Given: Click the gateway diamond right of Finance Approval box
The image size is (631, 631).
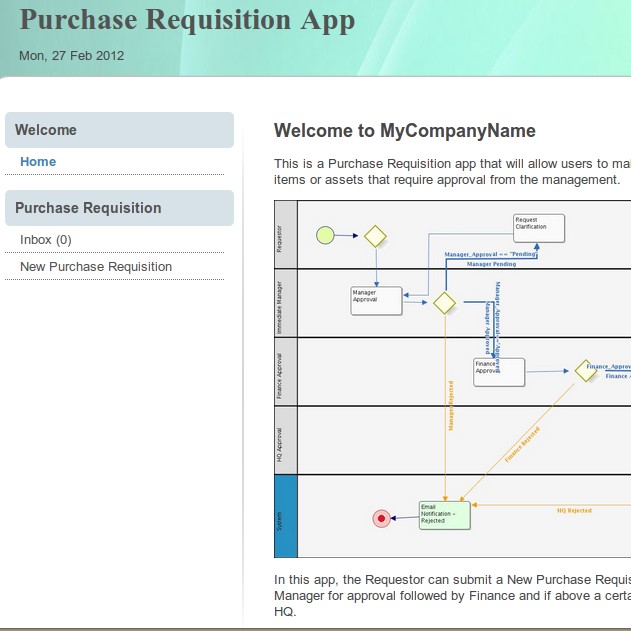Looking at the screenshot, I should pos(585,370).
